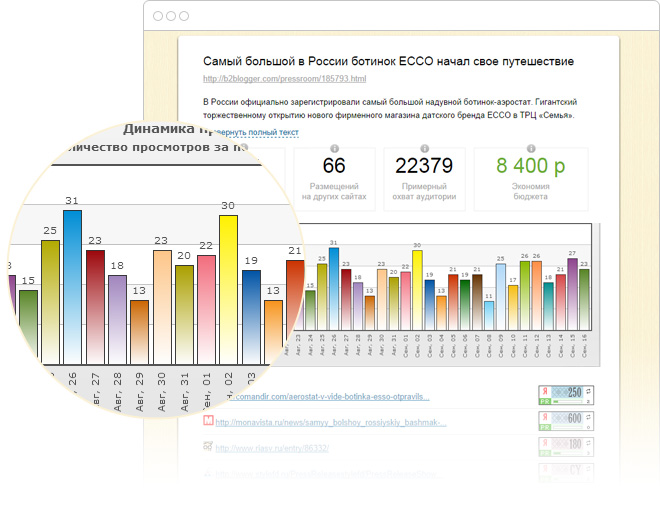The height and width of the screenshot is (509, 660).
Task: Open the b2blogger.com/pressroom/185793.html link
Action: point(284,78)
